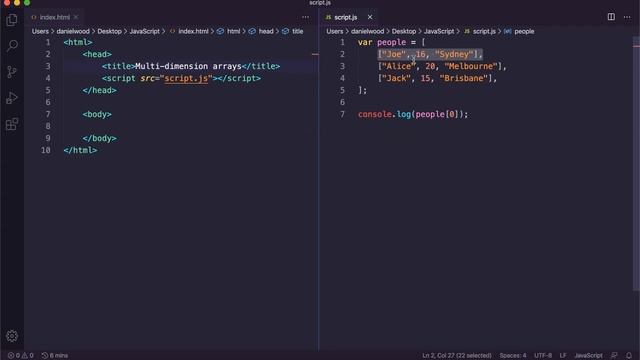Select the 'head' symbol in the breadcrumb
This screenshot has width=640, height=360.
point(266,31)
